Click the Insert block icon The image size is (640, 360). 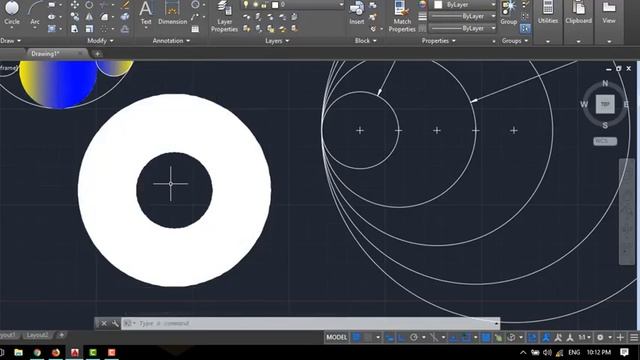tap(357, 13)
